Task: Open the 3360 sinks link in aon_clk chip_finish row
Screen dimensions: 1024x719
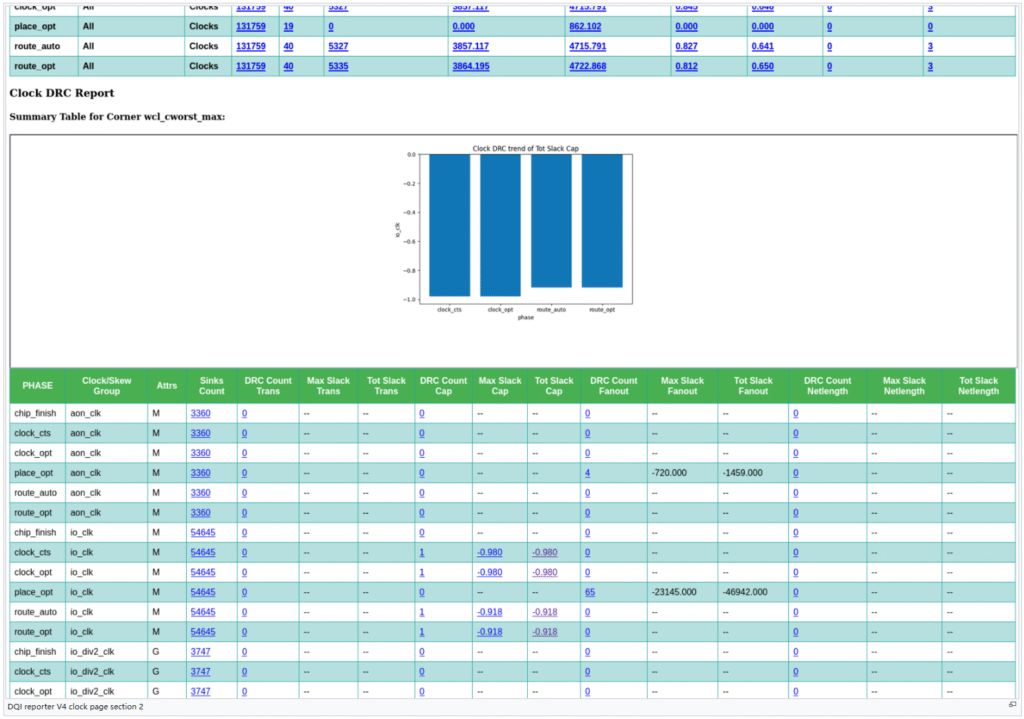Action: pyautogui.click(x=200, y=412)
